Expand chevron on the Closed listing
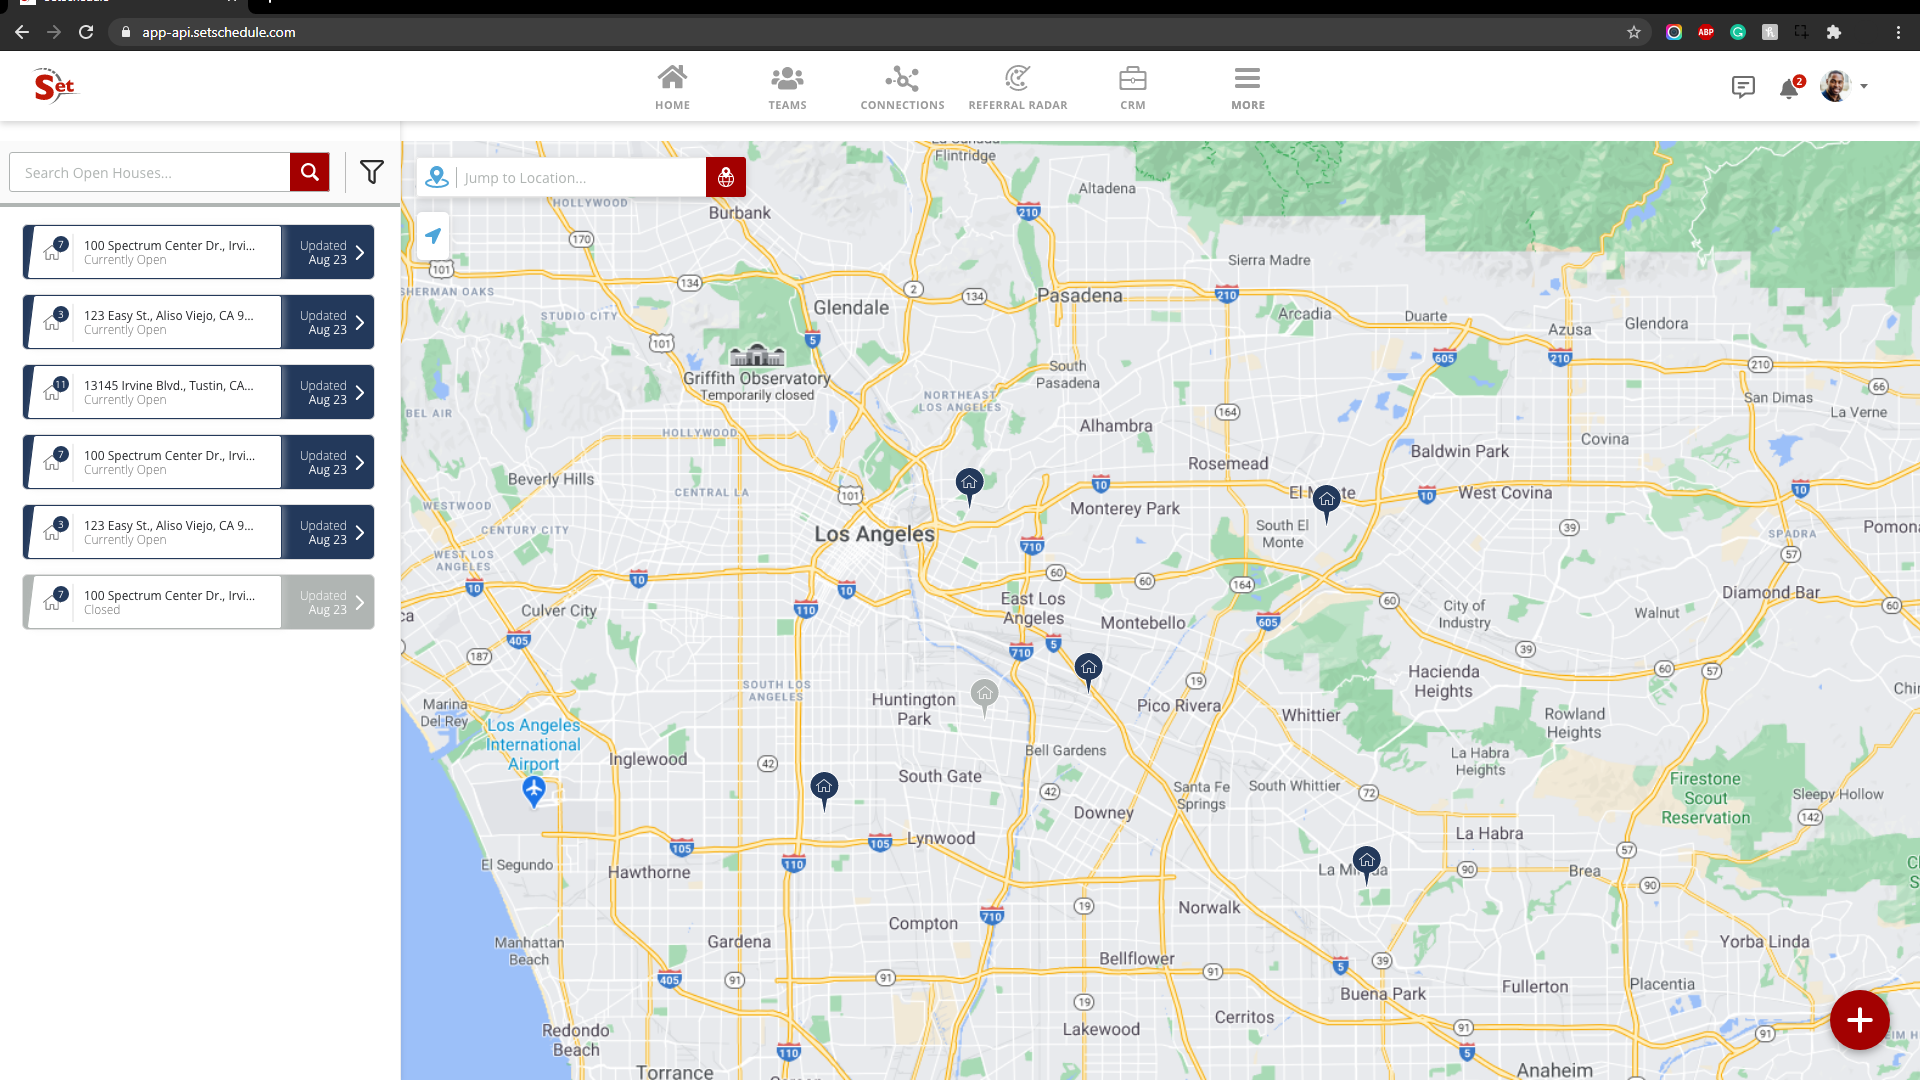This screenshot has width=1920, height=1080. [x=360, y=602]
